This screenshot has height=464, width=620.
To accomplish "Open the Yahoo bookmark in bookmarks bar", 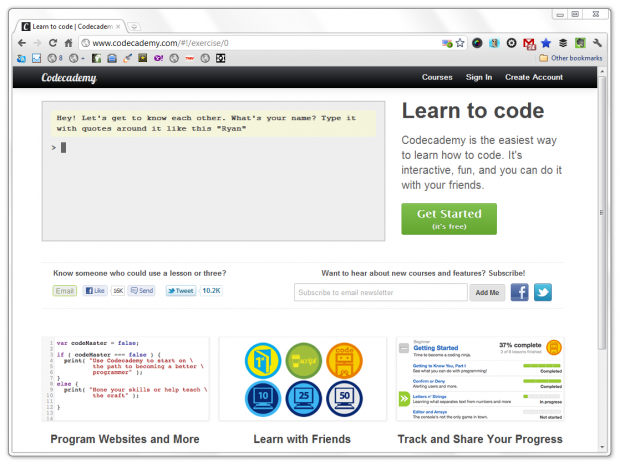I will 159,58.
